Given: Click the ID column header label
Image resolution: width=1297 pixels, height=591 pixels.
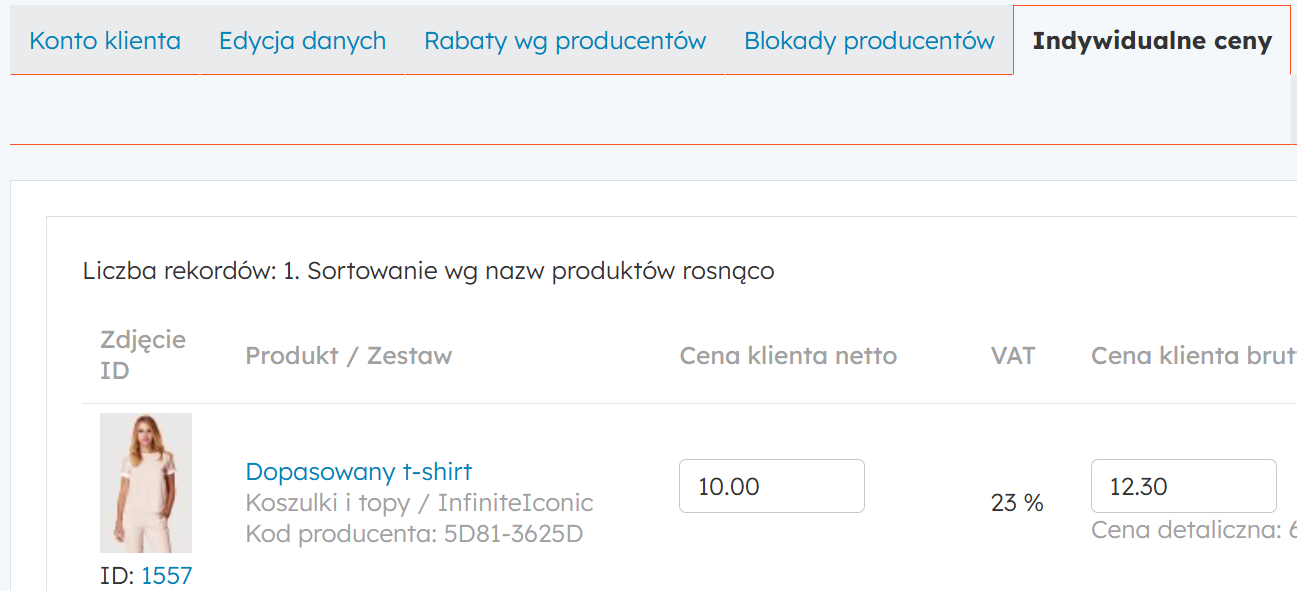Looking at the screenshot, I should (x=115, y=371).
